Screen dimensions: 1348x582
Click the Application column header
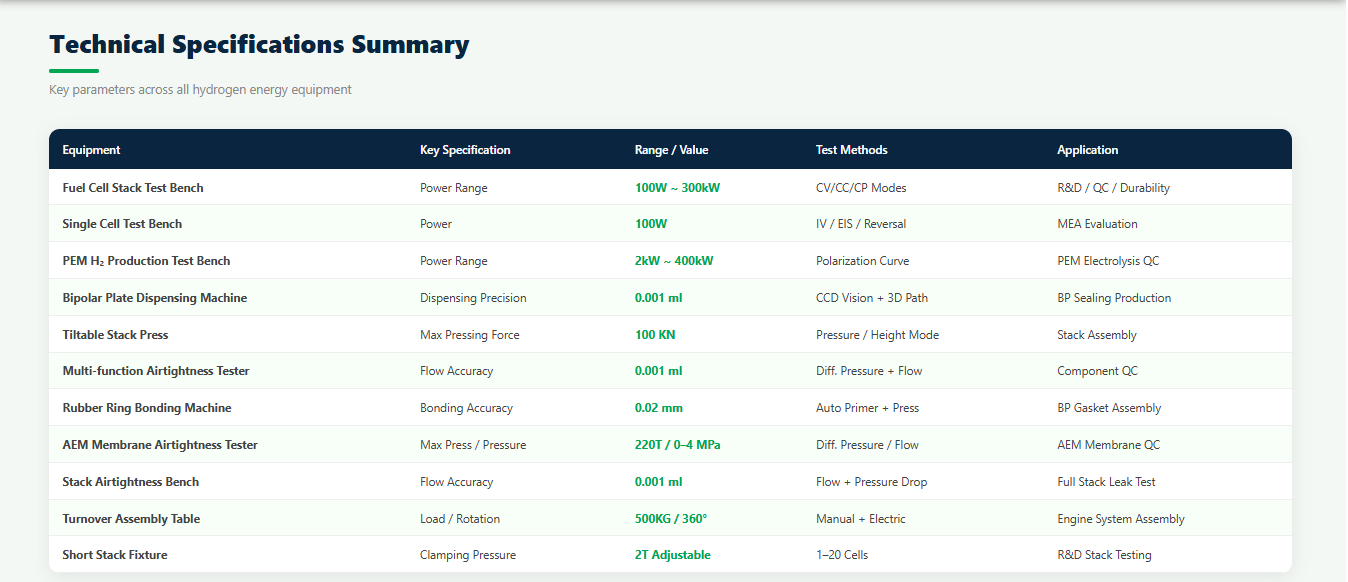pyautogui.click(x=1087, y=150)
